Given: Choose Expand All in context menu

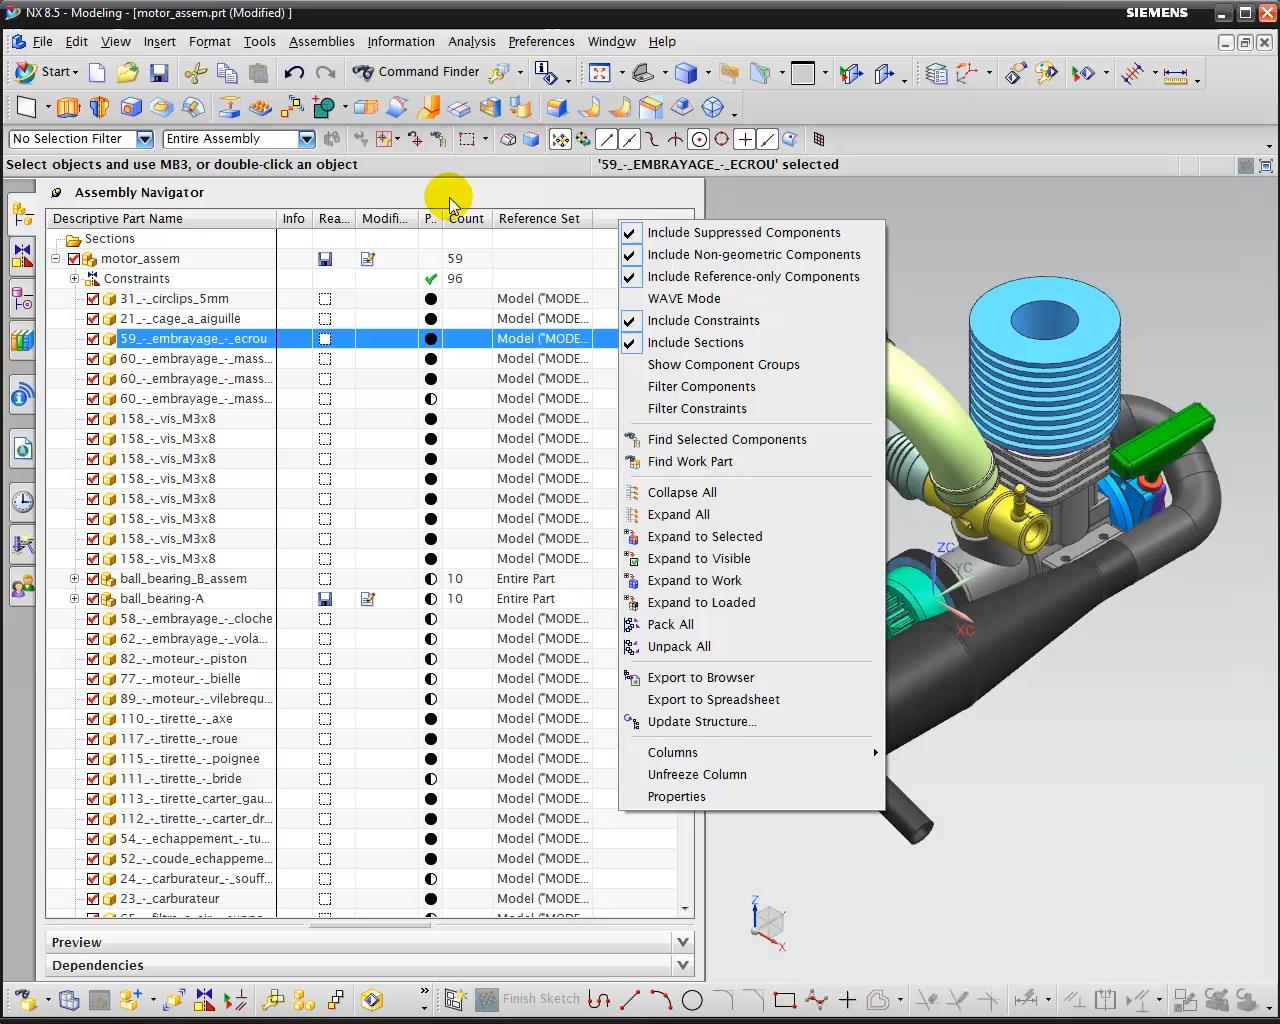Looking at the screenshot, I should tap(678, 515).
